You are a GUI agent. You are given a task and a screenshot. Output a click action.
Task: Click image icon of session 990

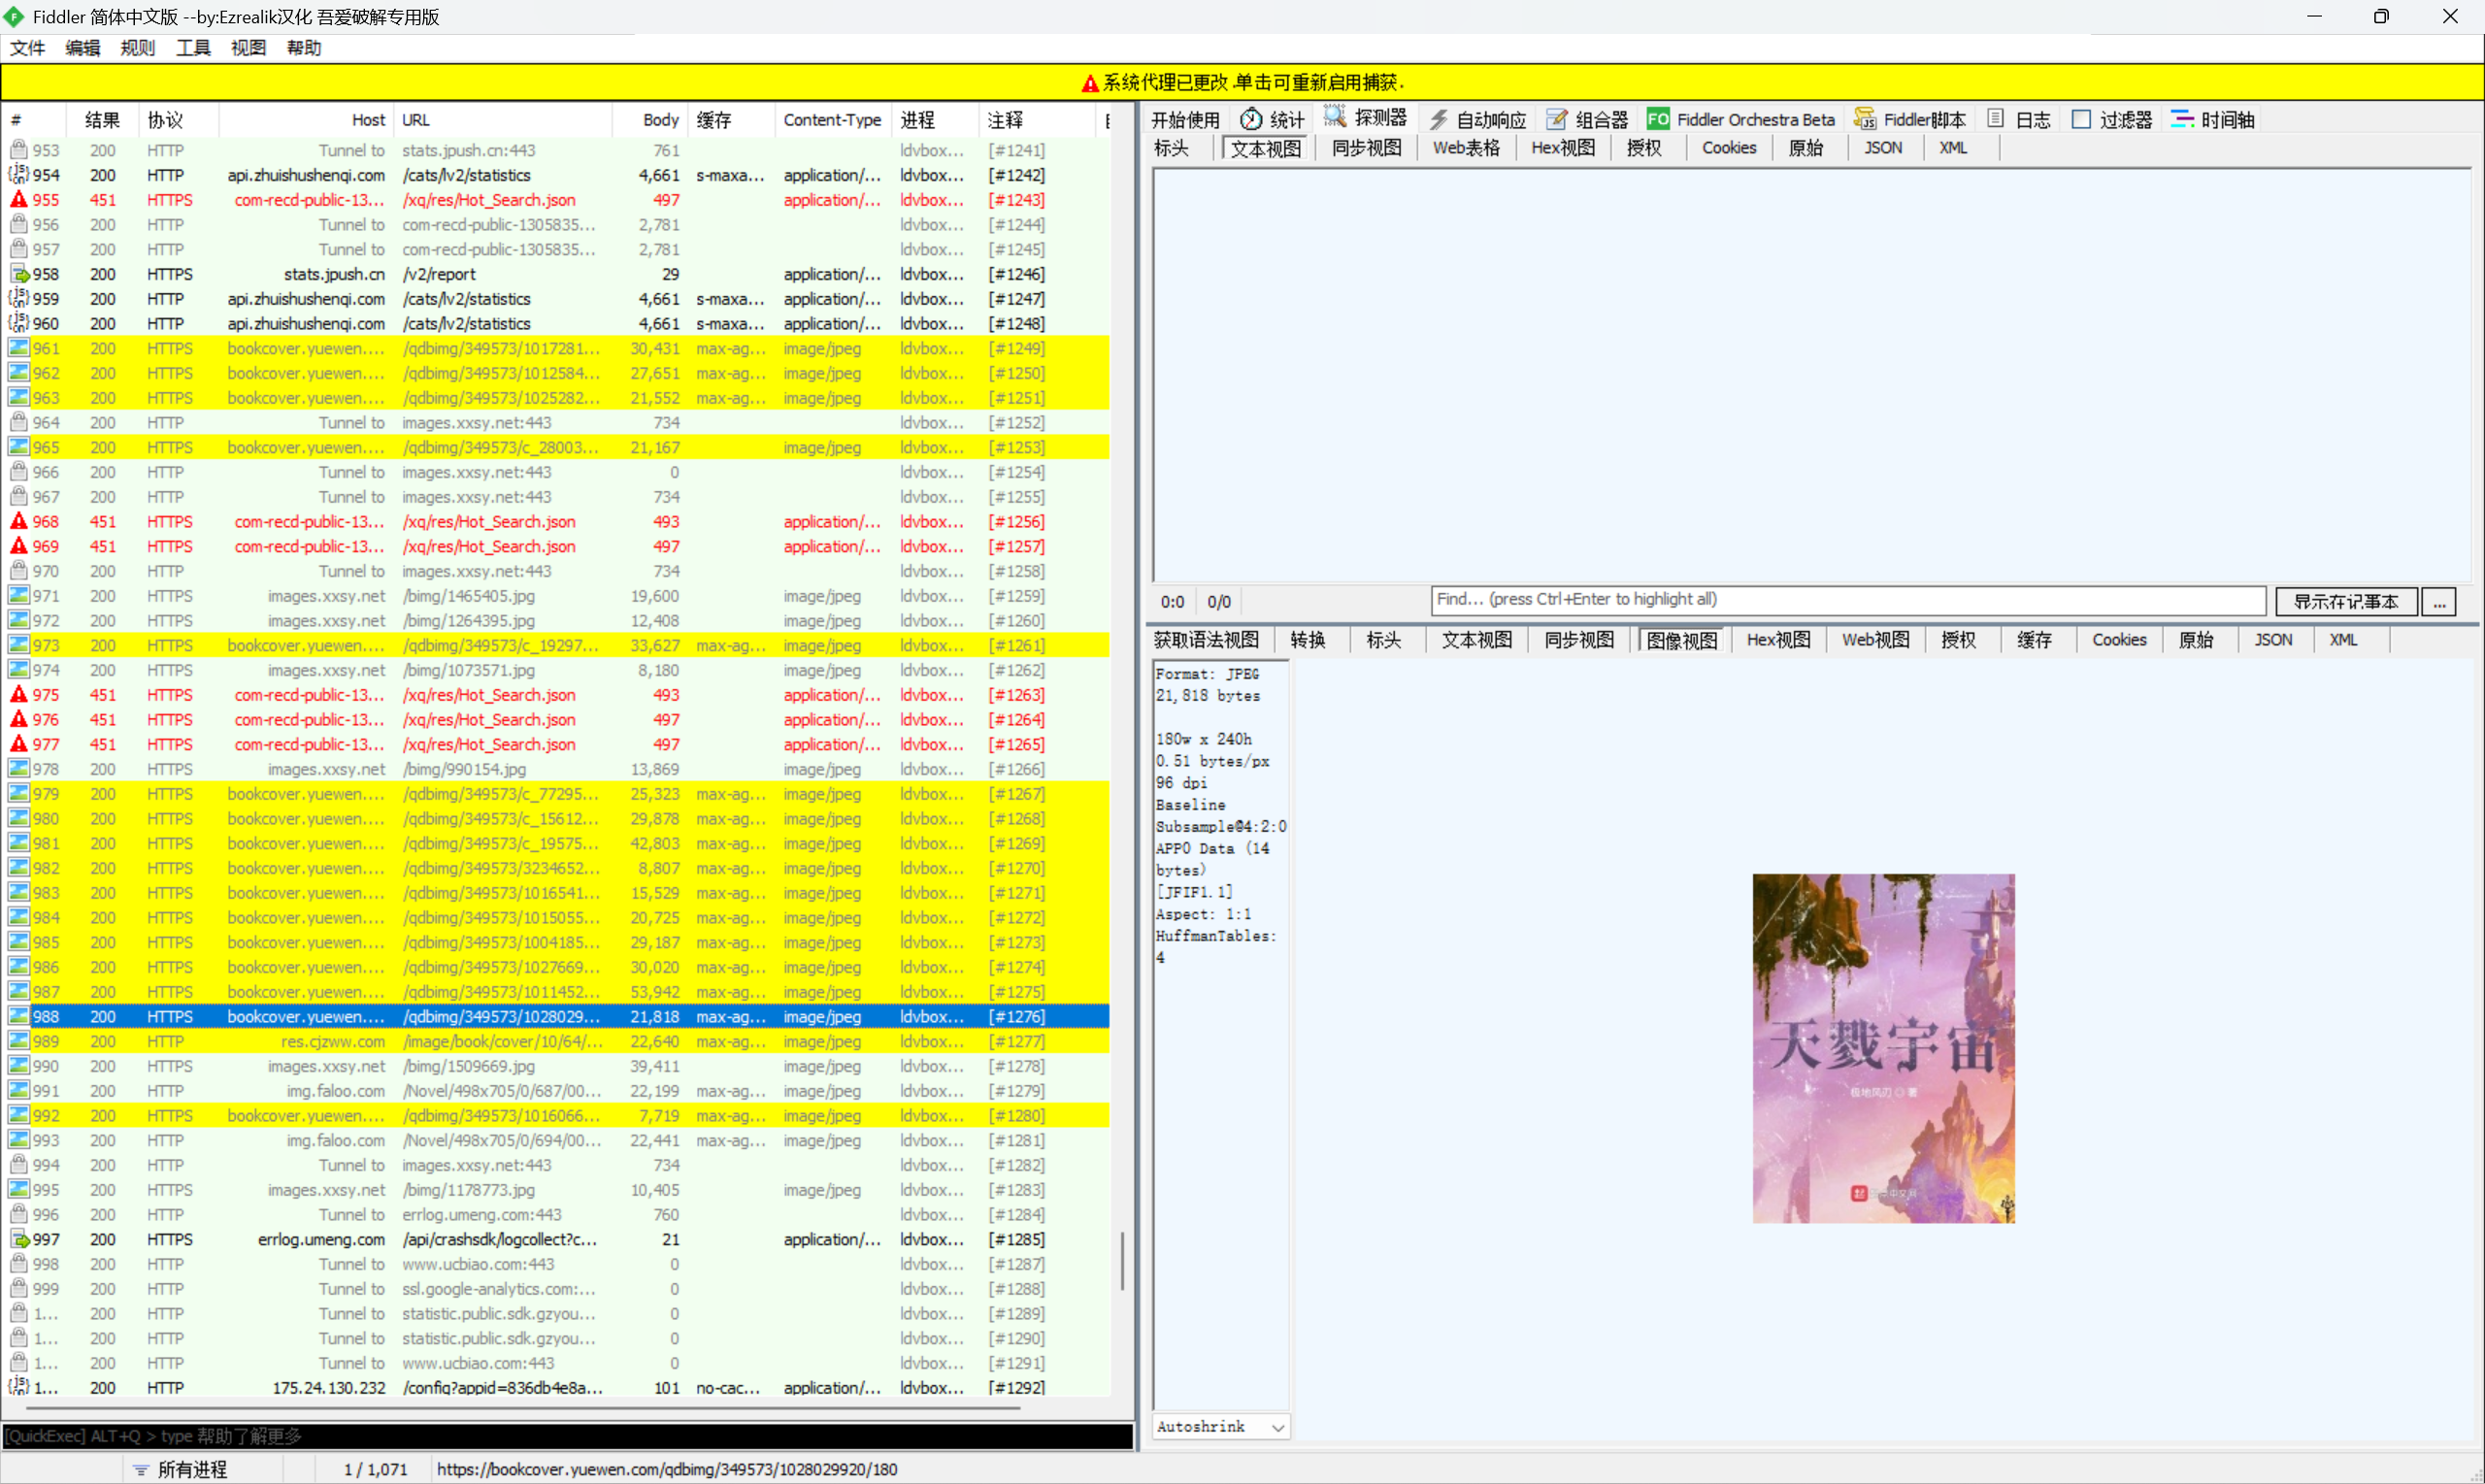[19, 1066]
